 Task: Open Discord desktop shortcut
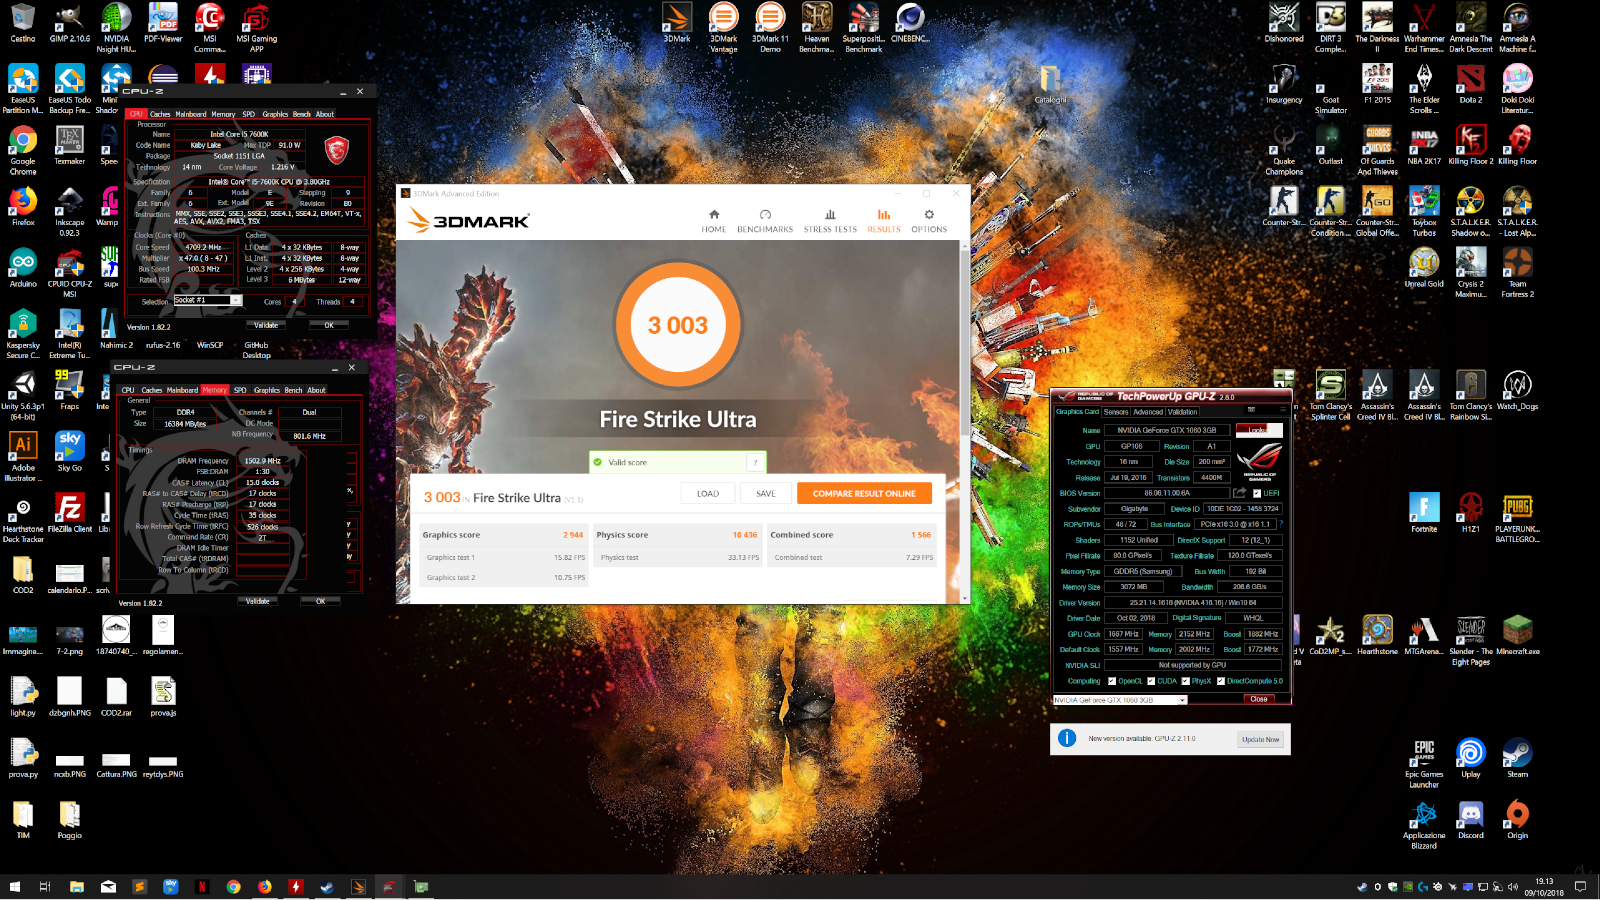click(1470, 819)
